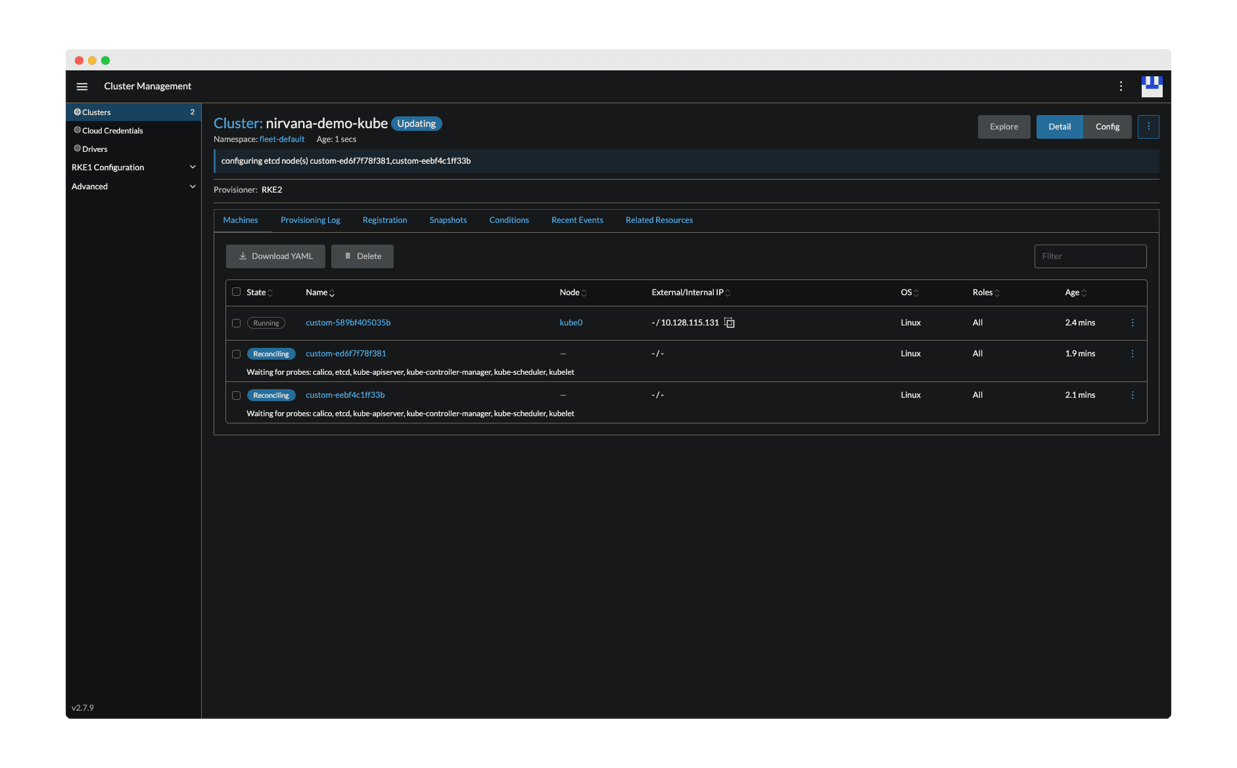Open row actions for custom-589bf405035b
The image size is (1237, 768).
(1132, 323)
